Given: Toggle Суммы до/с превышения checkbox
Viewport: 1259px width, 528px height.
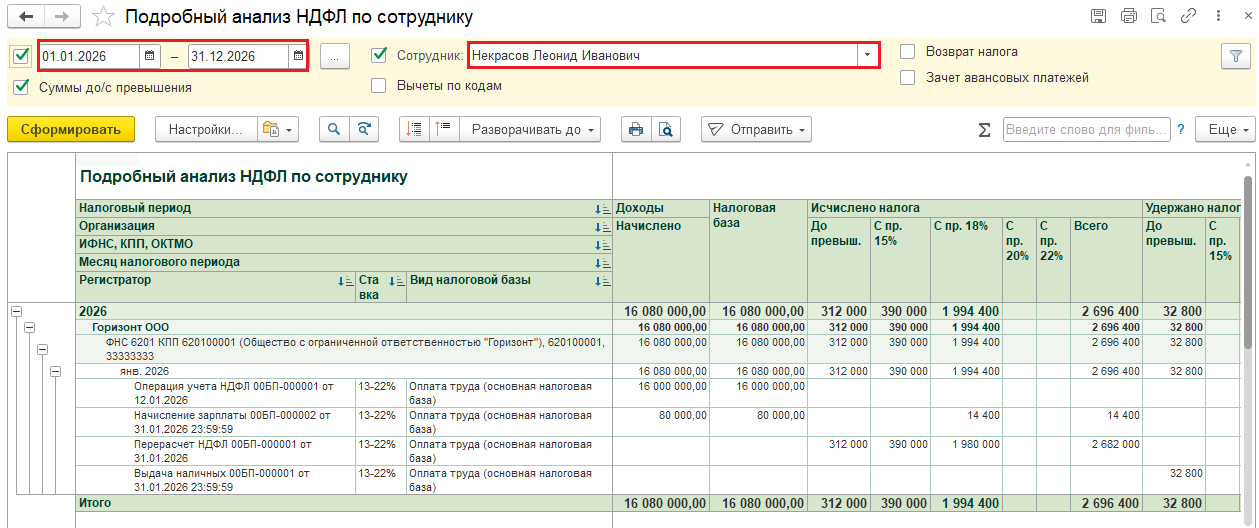Looking at the screenshot, I should (21, 87).
